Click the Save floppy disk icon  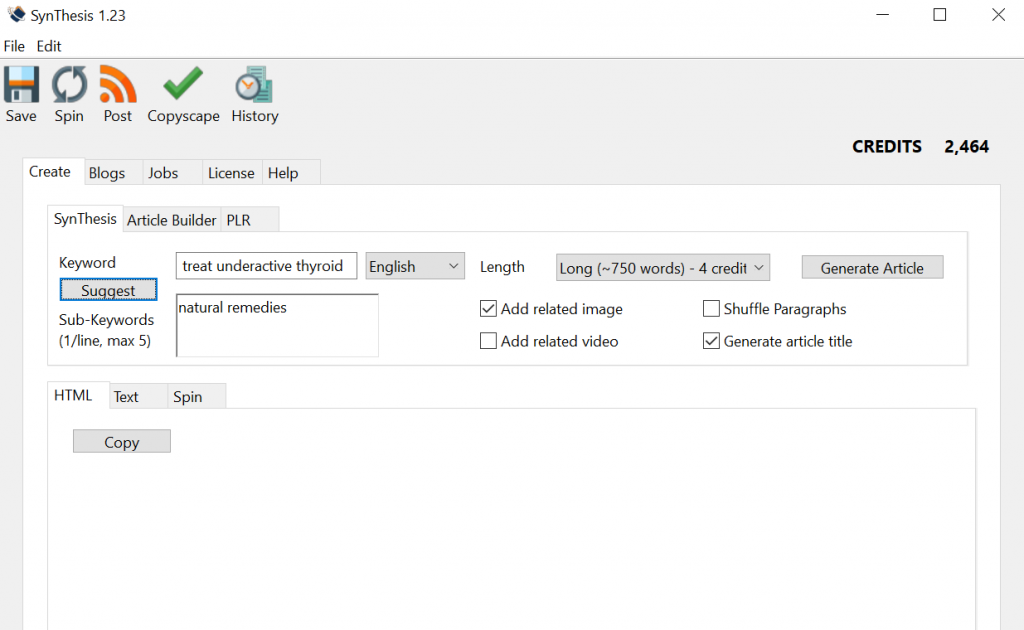coord(21,85)
